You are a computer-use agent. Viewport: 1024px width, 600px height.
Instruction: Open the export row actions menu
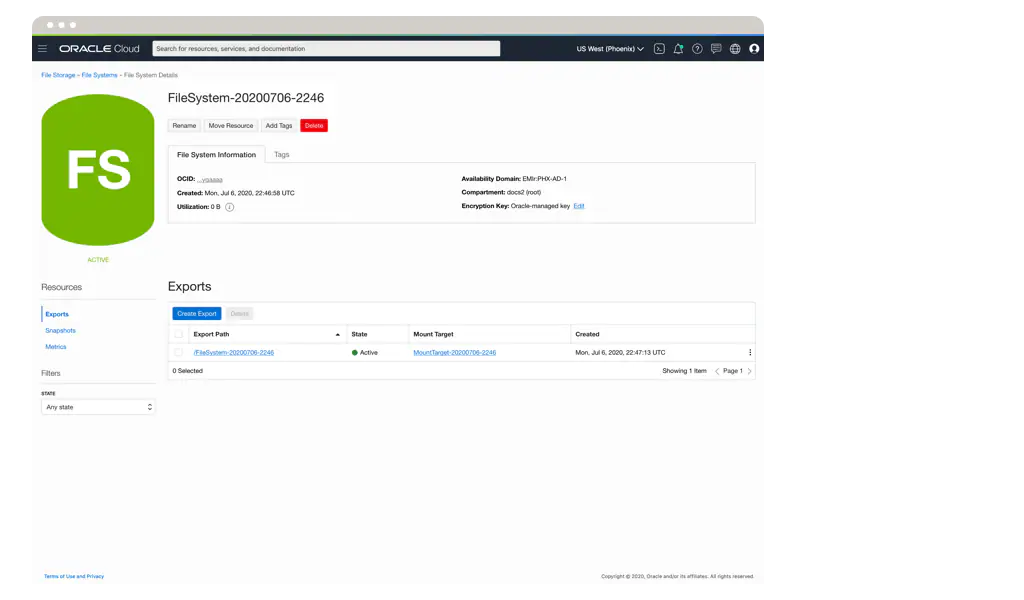[750, 352]
